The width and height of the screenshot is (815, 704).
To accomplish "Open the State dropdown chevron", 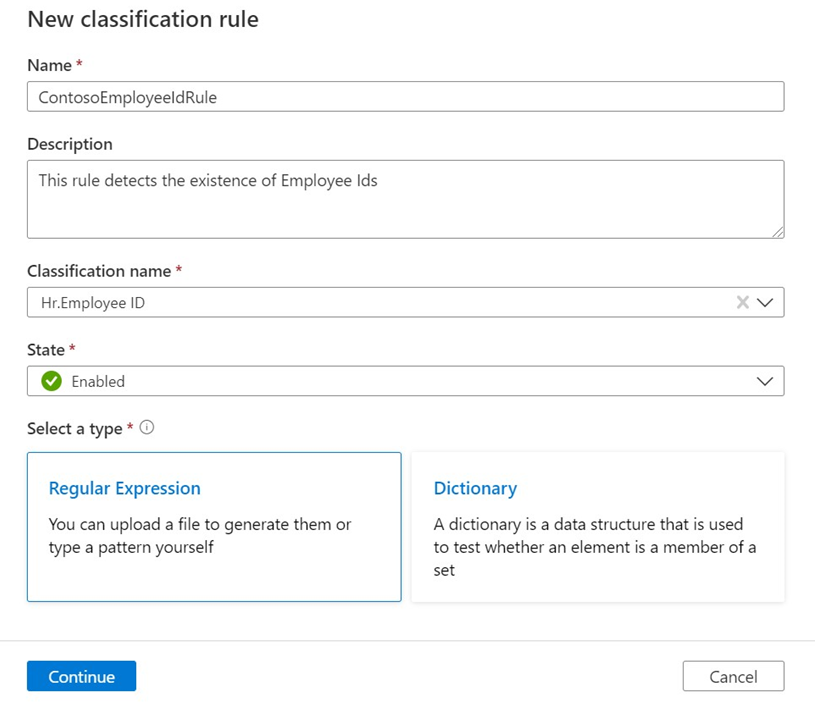I will point(765,381).
